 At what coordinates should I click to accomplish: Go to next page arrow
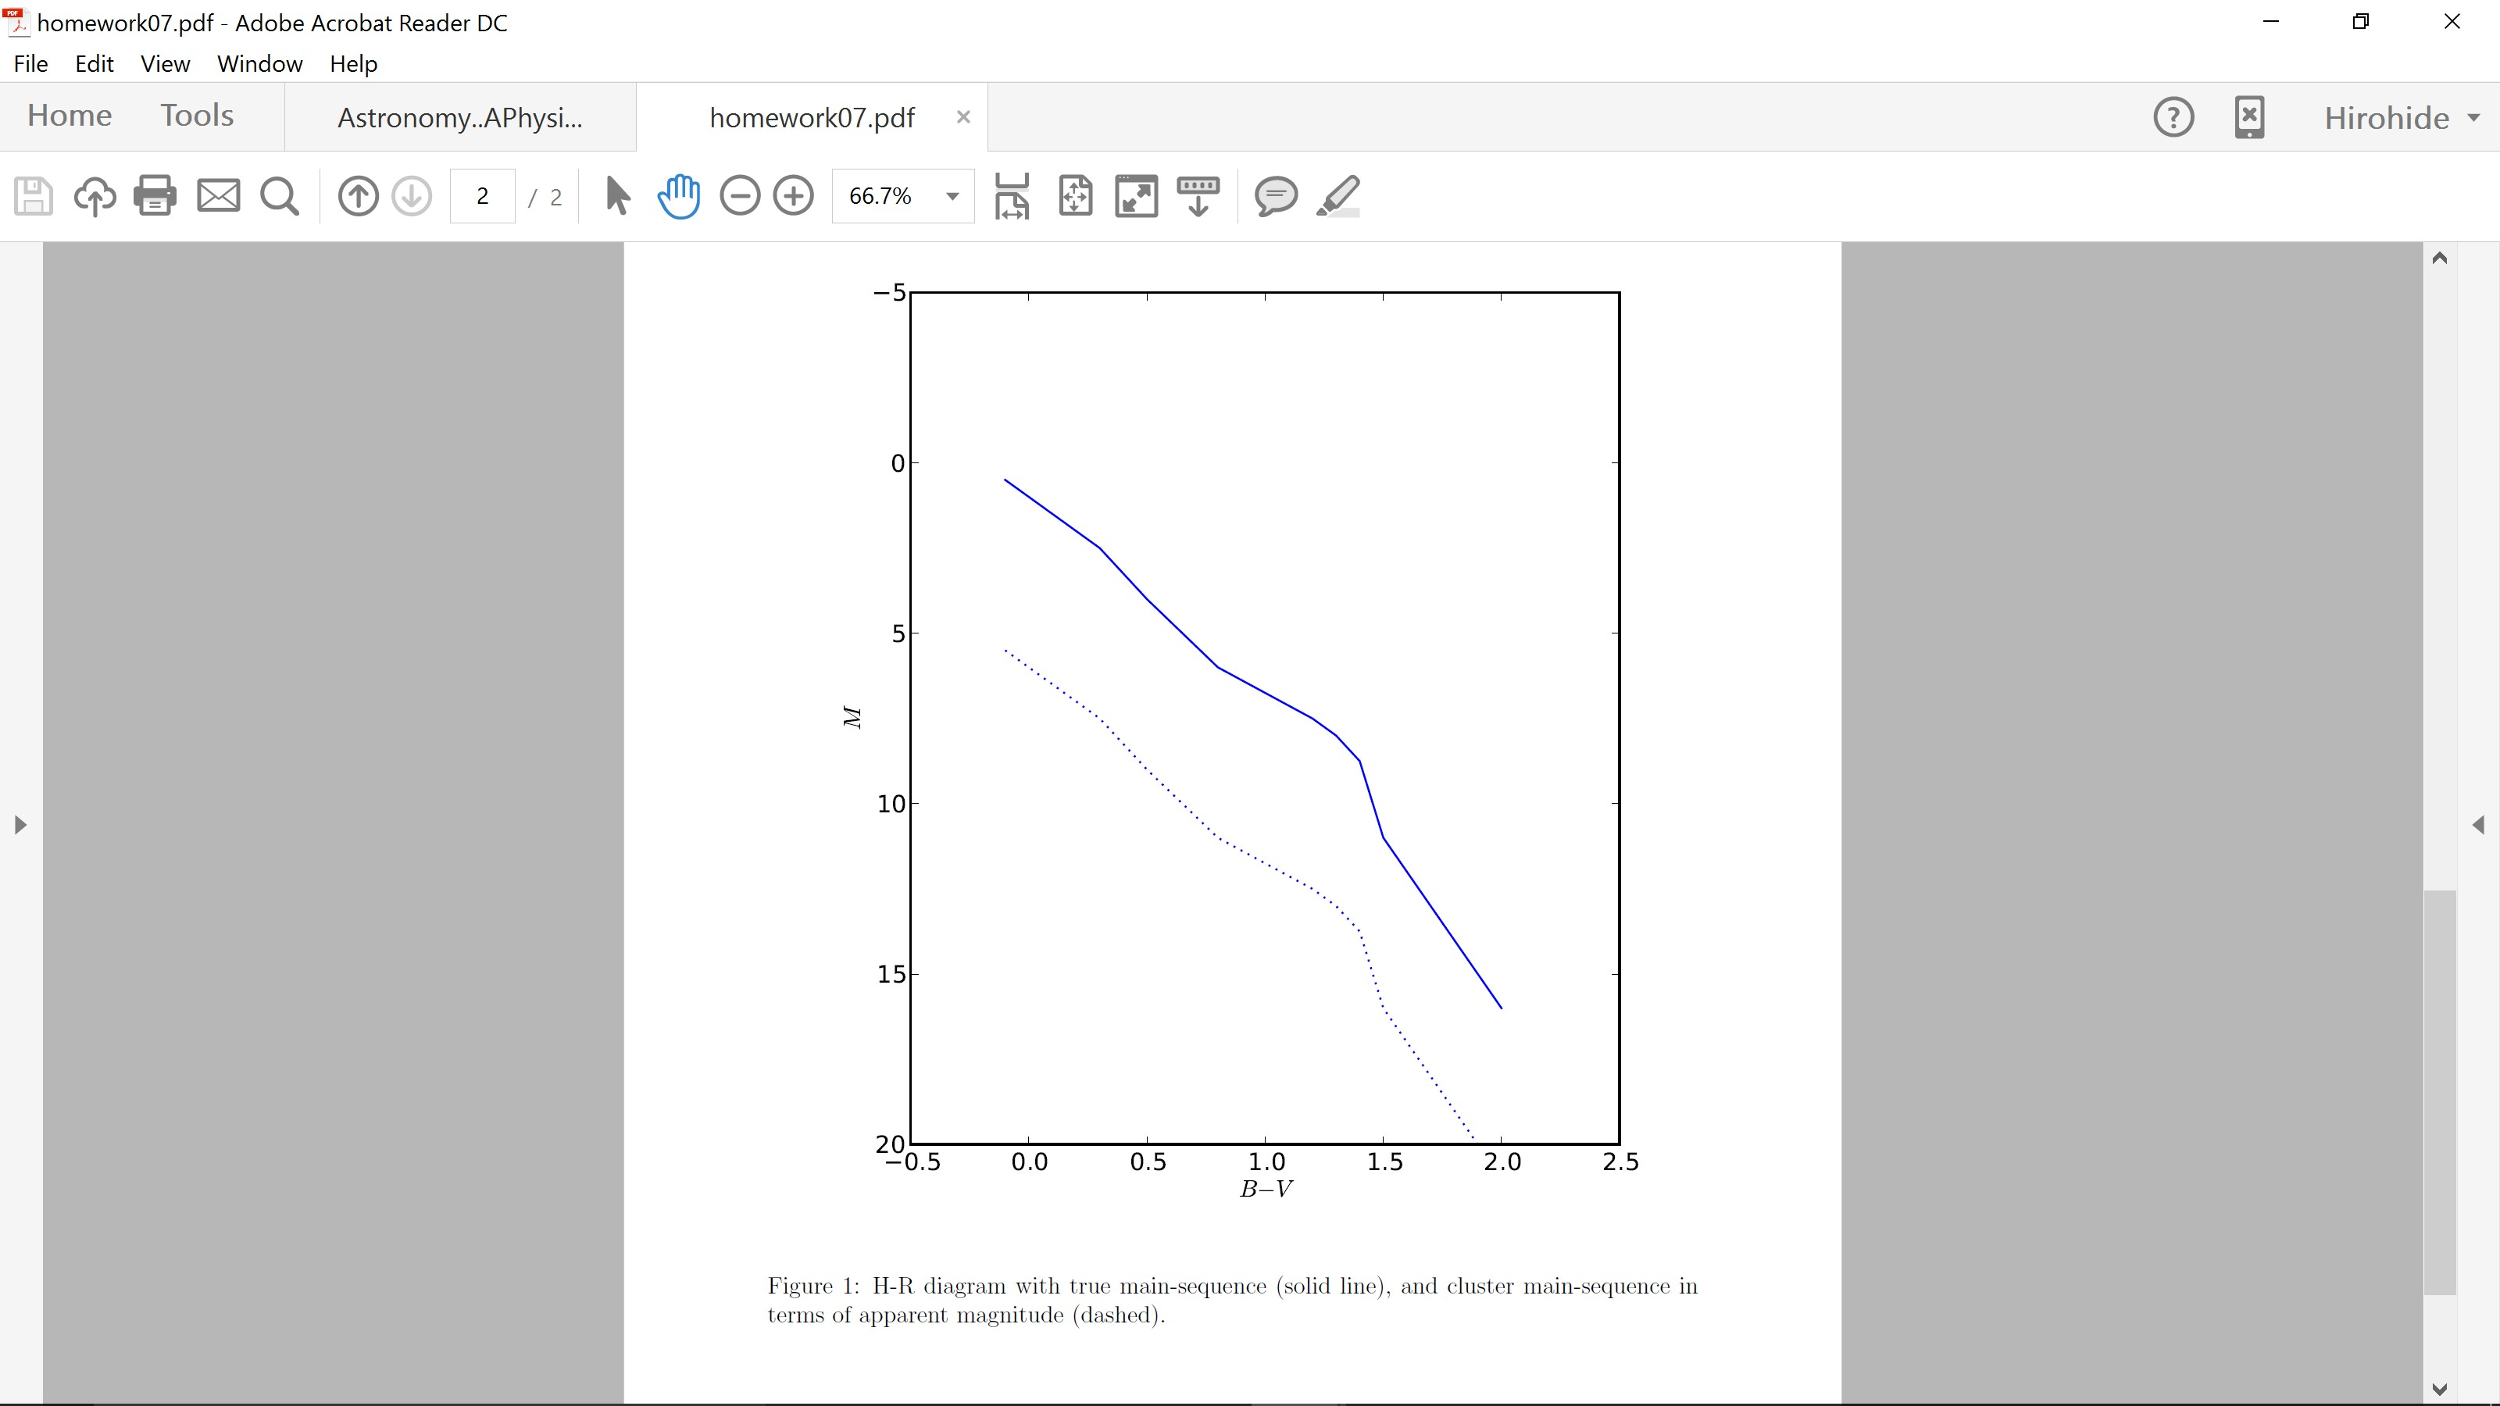(x=412, y=196)
